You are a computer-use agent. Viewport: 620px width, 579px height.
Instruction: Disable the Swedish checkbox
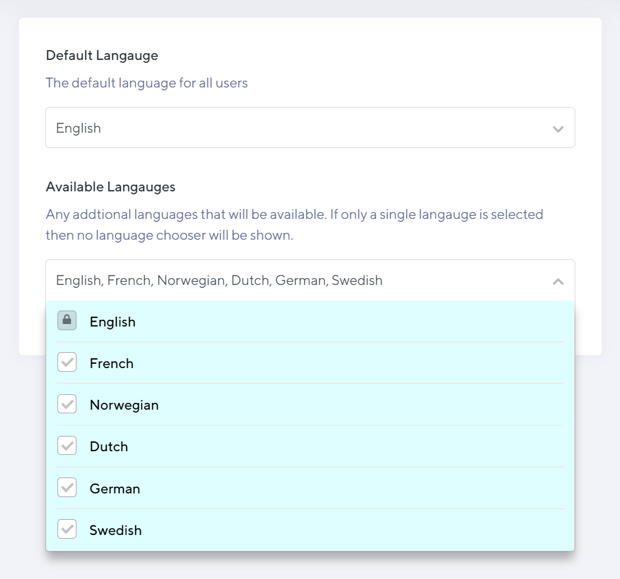tap(67, 530)
